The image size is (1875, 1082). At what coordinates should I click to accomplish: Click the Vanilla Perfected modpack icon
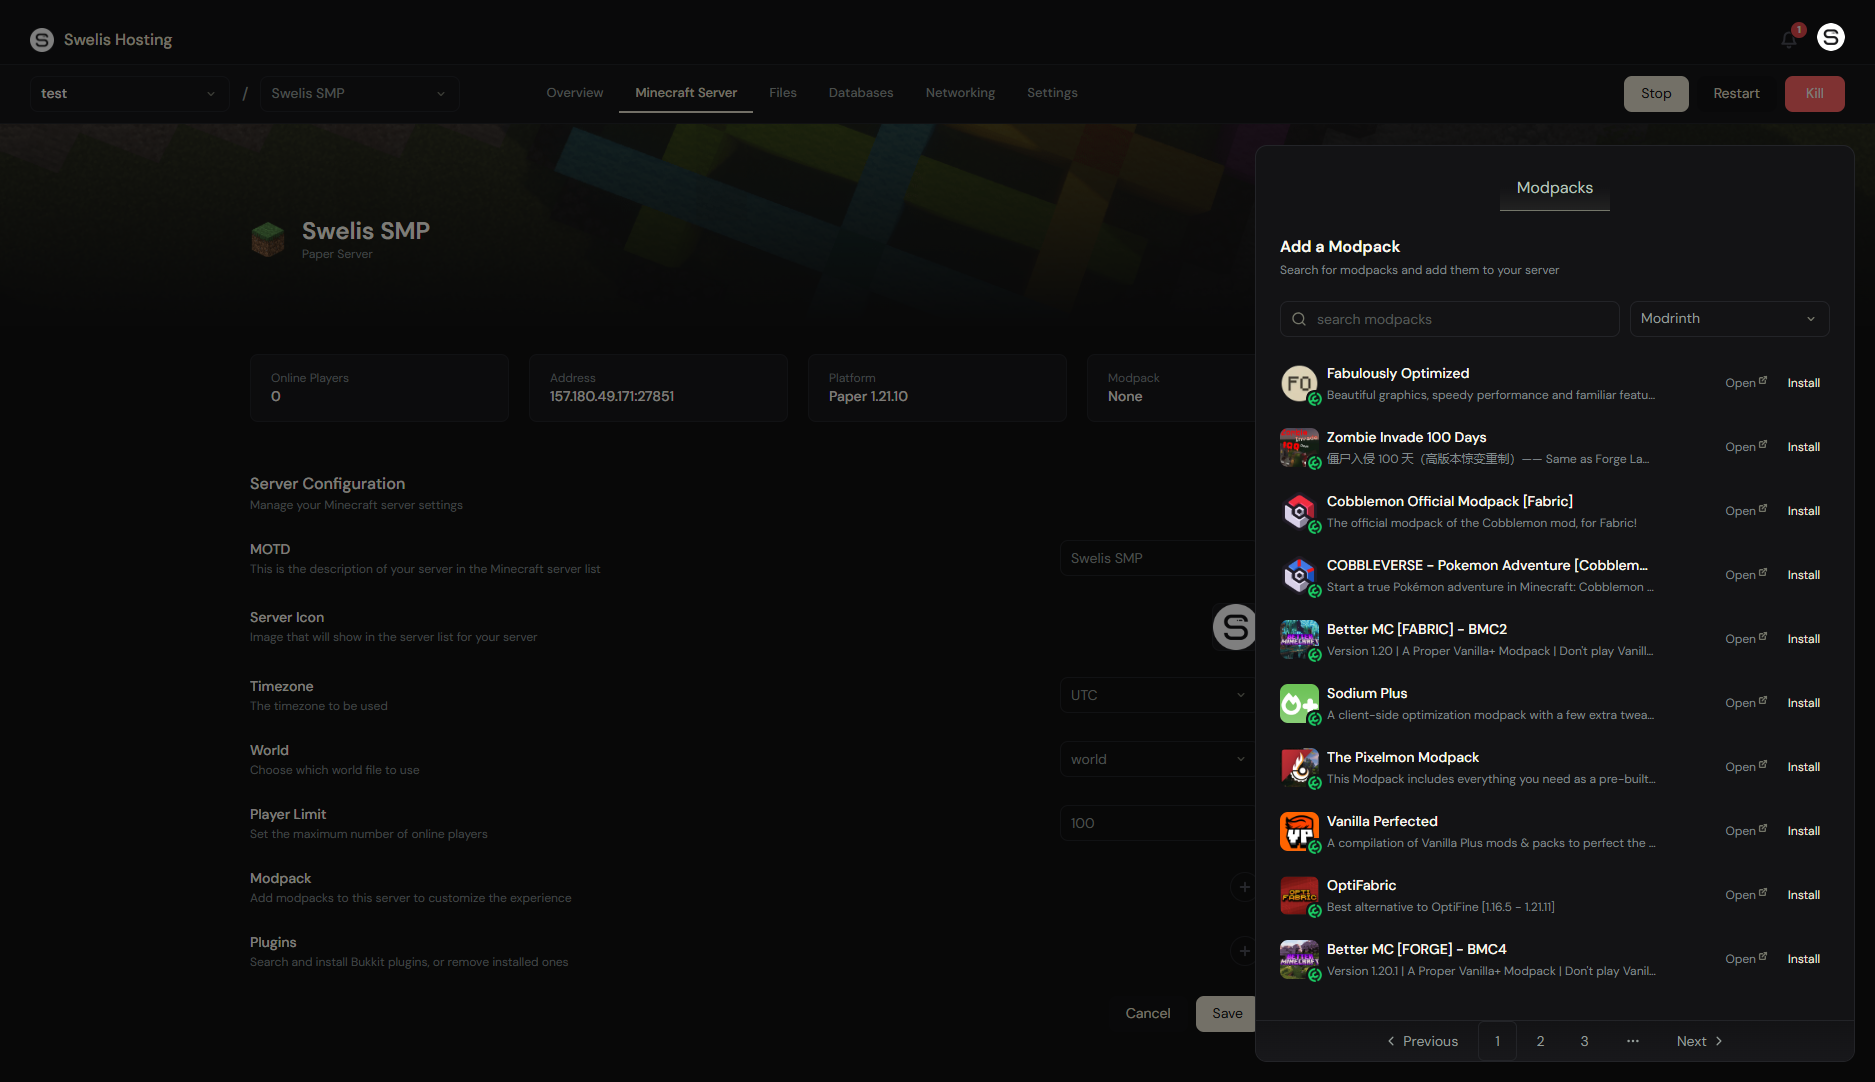point(1298,831)
